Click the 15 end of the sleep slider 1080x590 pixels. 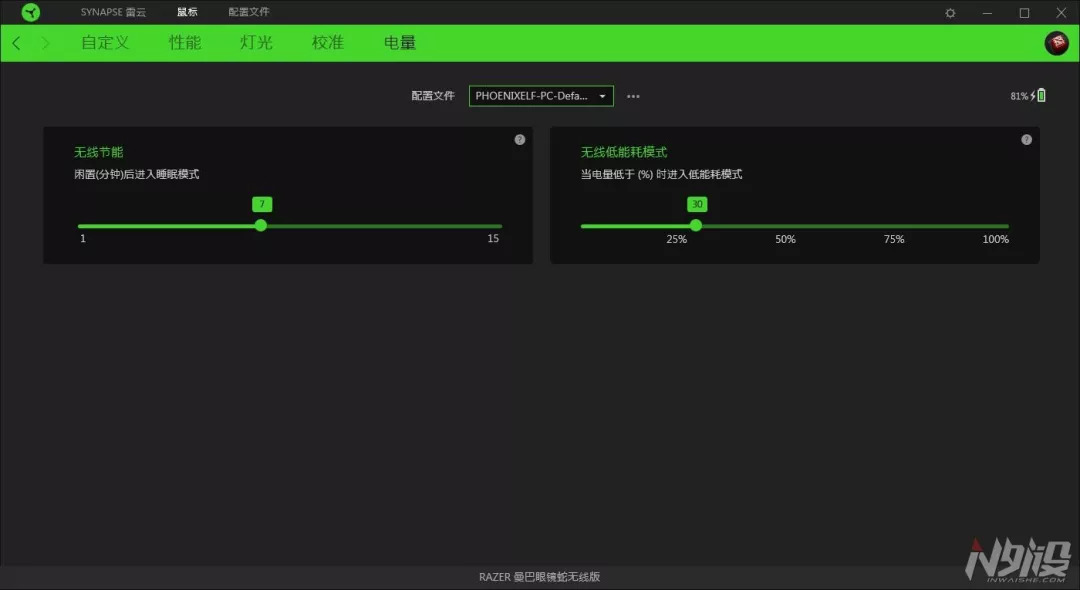point(493,238)
